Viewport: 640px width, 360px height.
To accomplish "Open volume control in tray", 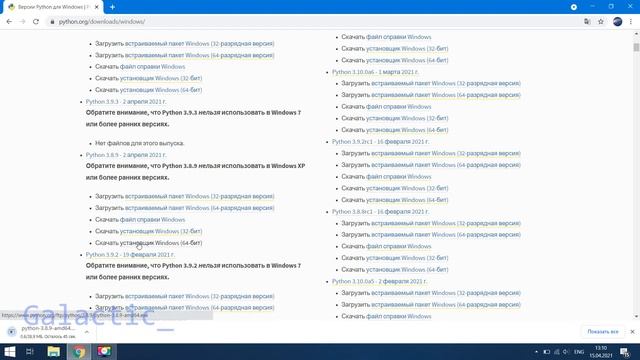I will 566,352.
